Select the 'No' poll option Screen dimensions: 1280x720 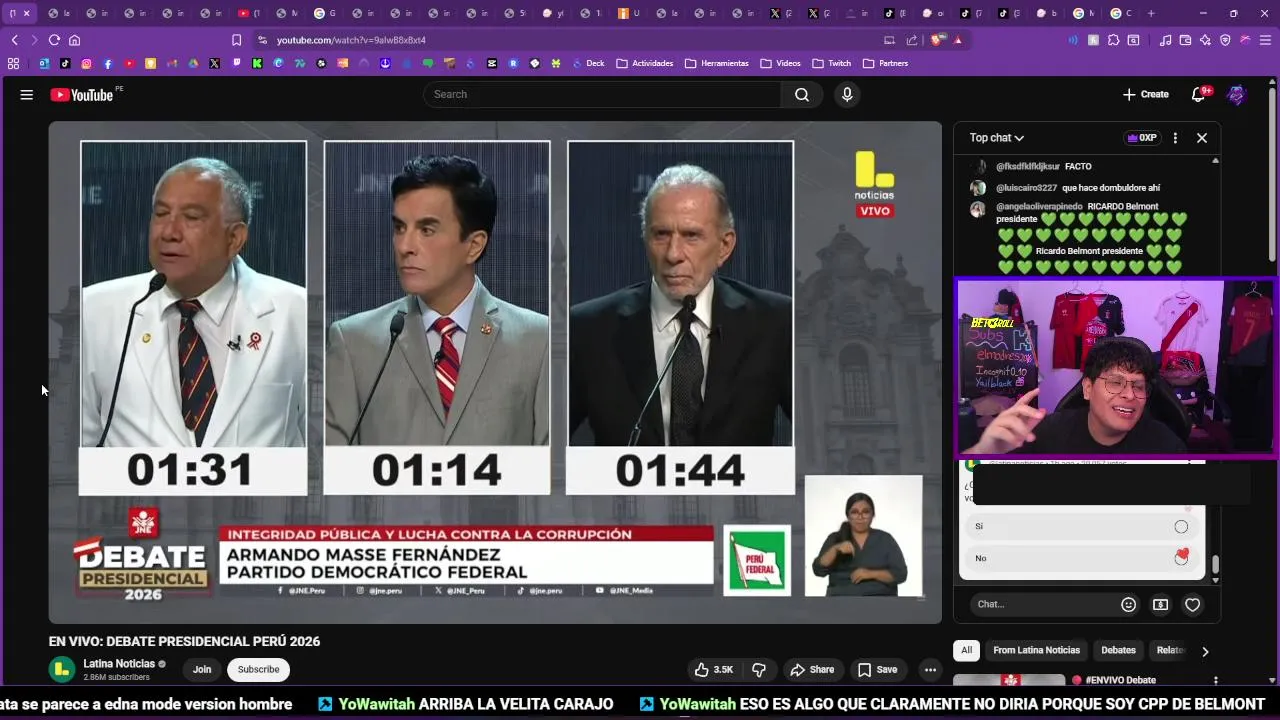[1081, 558]
